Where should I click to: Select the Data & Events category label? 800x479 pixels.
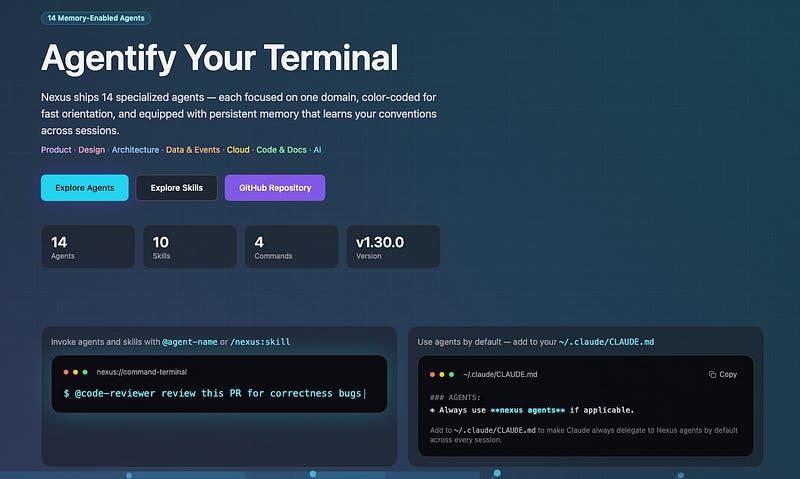click(x=193, y=149)
